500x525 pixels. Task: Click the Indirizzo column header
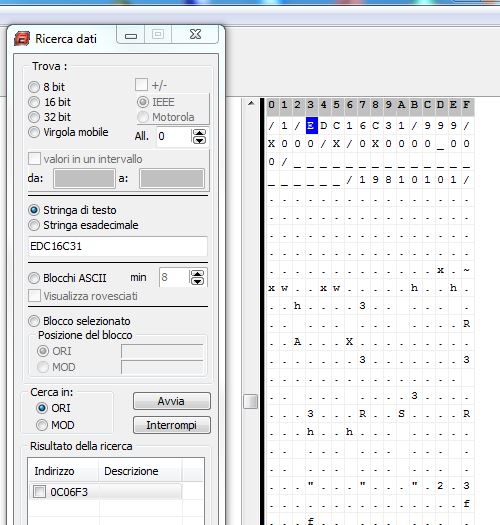[x=63, y=471]
